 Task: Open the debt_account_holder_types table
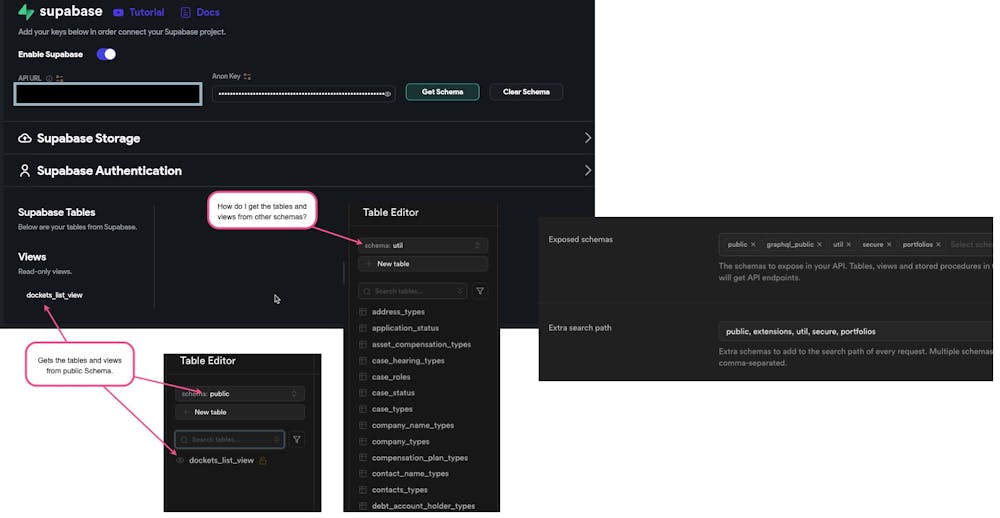tap(423, 506)
